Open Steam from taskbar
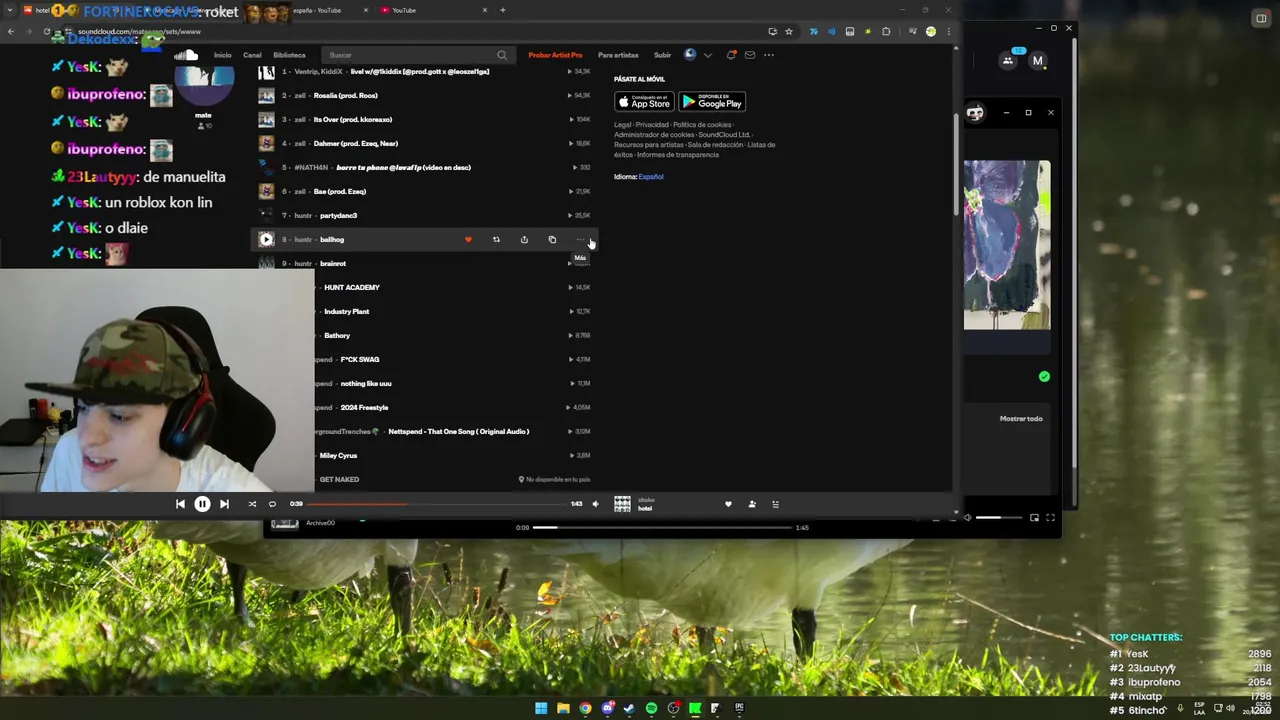1280x720 pixels. point(629,708)
